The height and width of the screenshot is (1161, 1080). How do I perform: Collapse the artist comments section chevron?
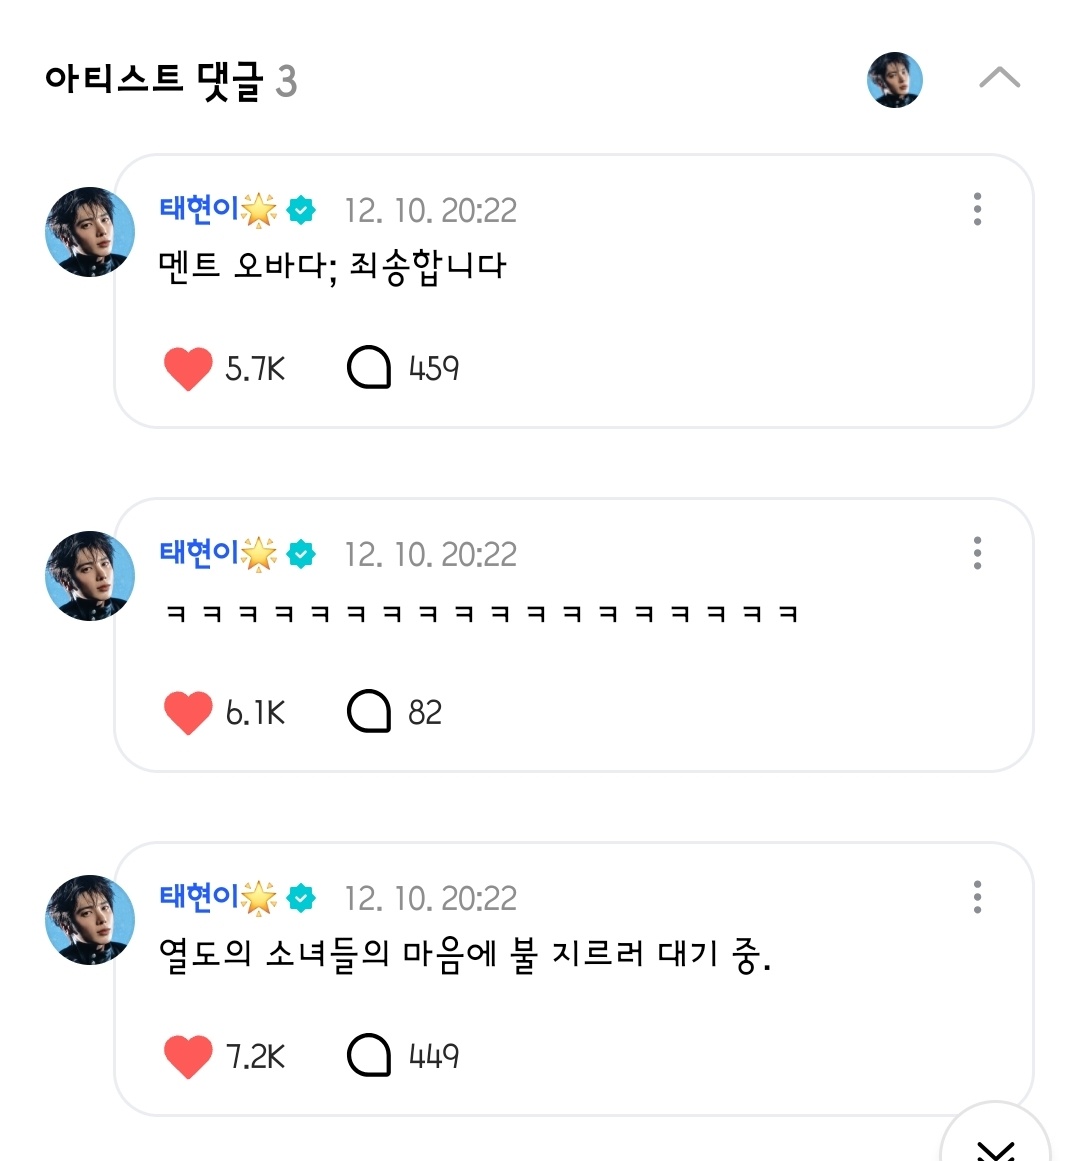click(999, 79)
